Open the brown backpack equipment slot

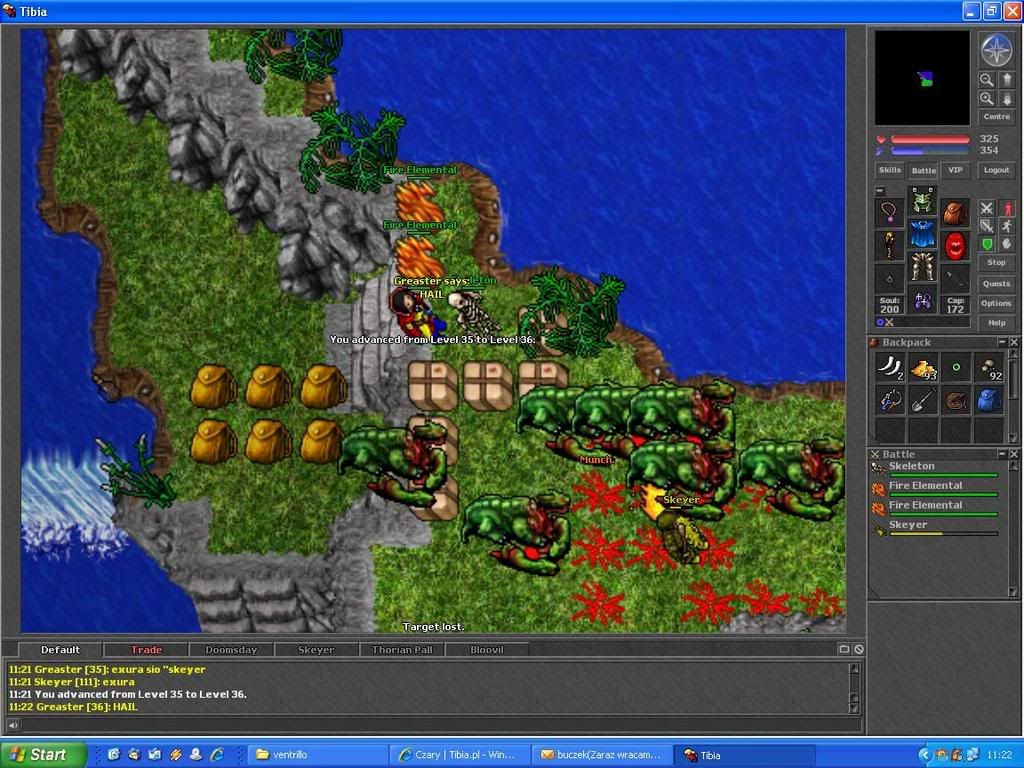coord(955,212)
